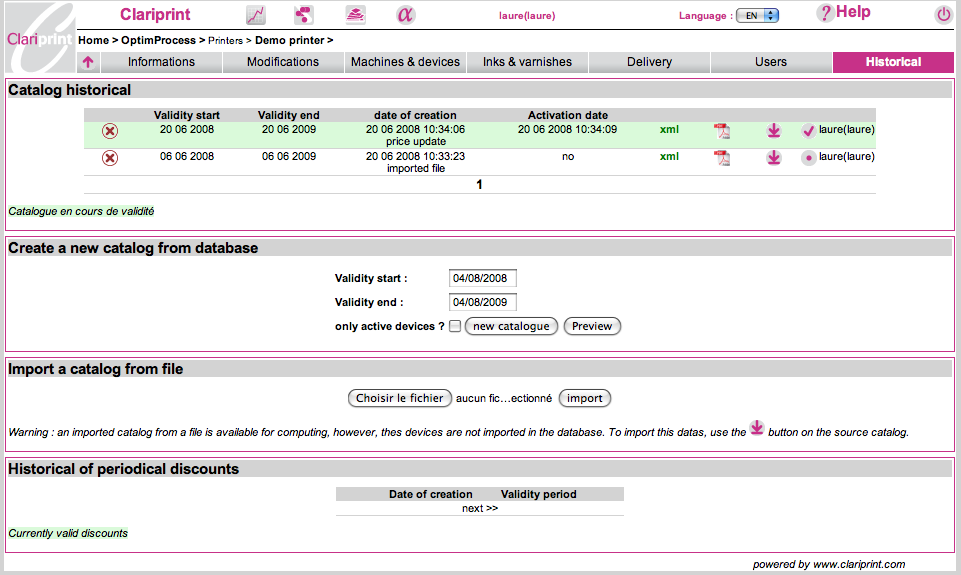The height and width of the screenshot is (575, 961).
Task: Activate the imported file catalog radio circle
Action: tap(808, 158)
